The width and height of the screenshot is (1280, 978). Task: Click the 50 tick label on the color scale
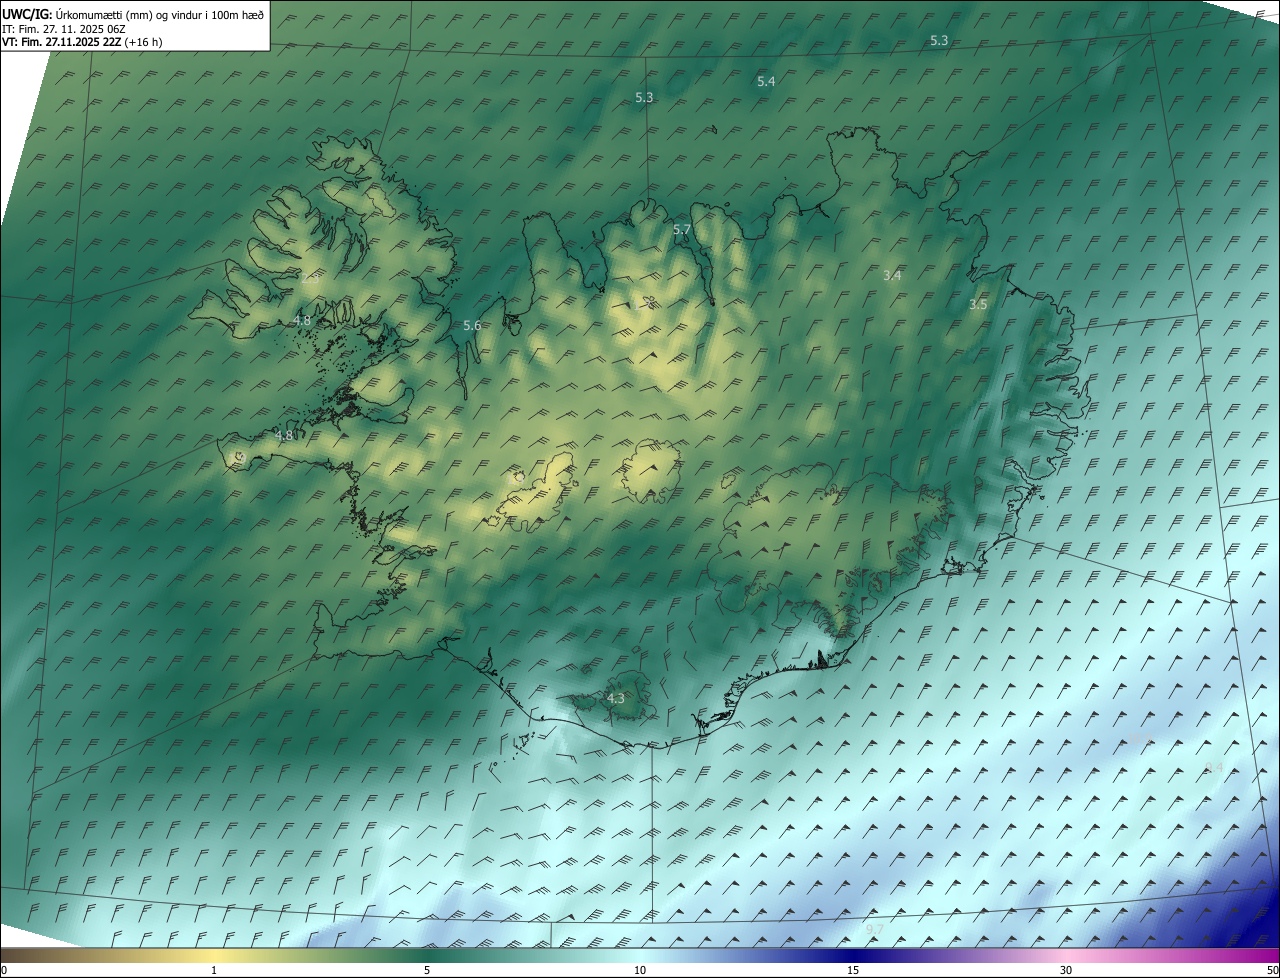tap(1272, 970)
